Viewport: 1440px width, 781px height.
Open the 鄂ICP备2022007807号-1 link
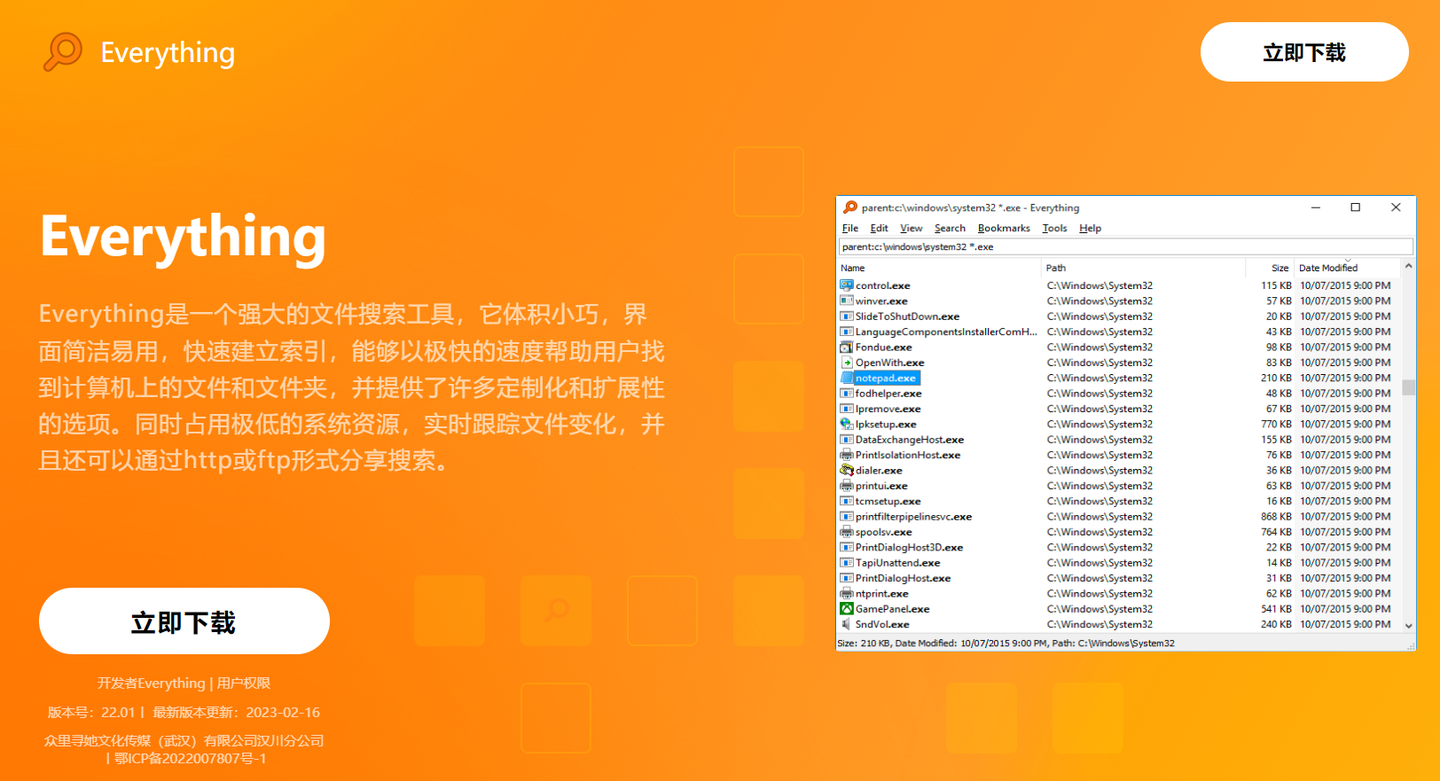point(190,758)
